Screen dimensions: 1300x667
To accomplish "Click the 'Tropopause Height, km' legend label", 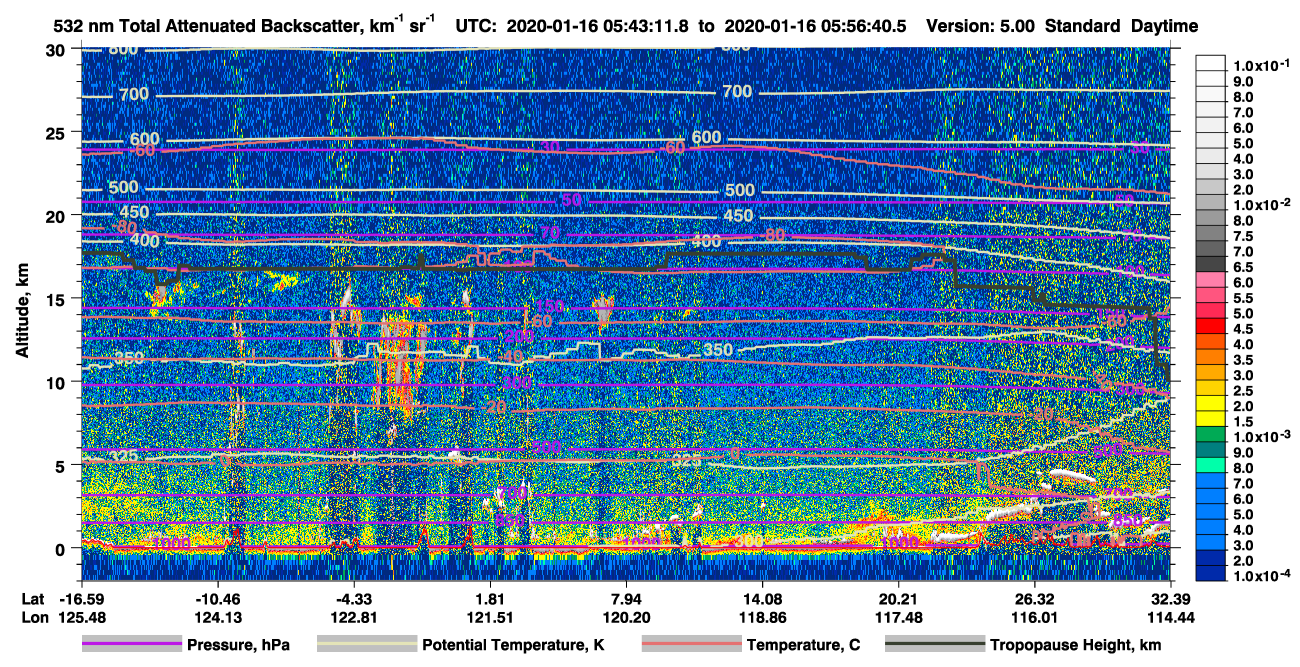I will (x=1075, y=646).
